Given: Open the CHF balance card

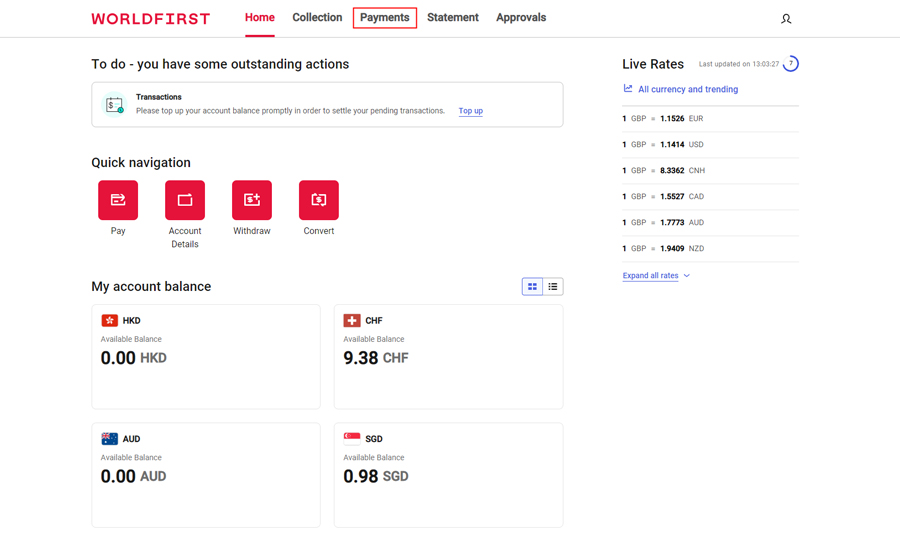Looking at the screenshot, I should 448,357.
